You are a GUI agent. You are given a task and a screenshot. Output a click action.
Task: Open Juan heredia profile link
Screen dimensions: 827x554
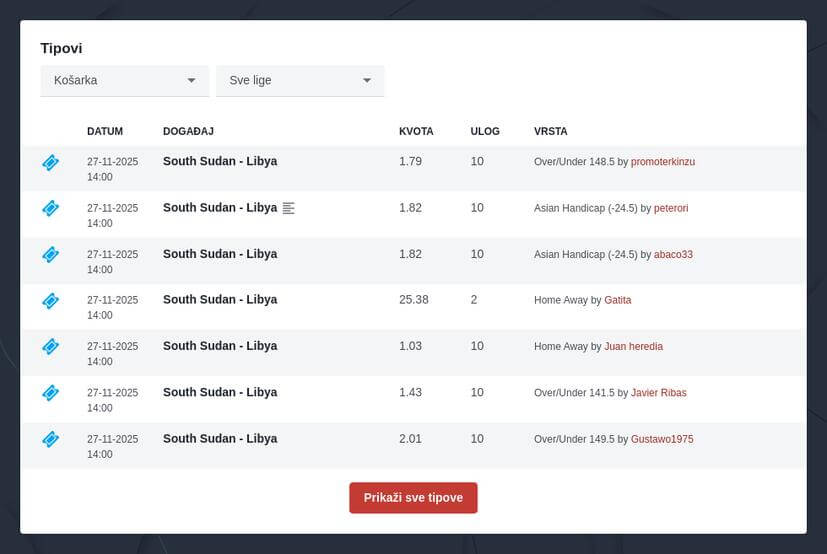(633, 346)
